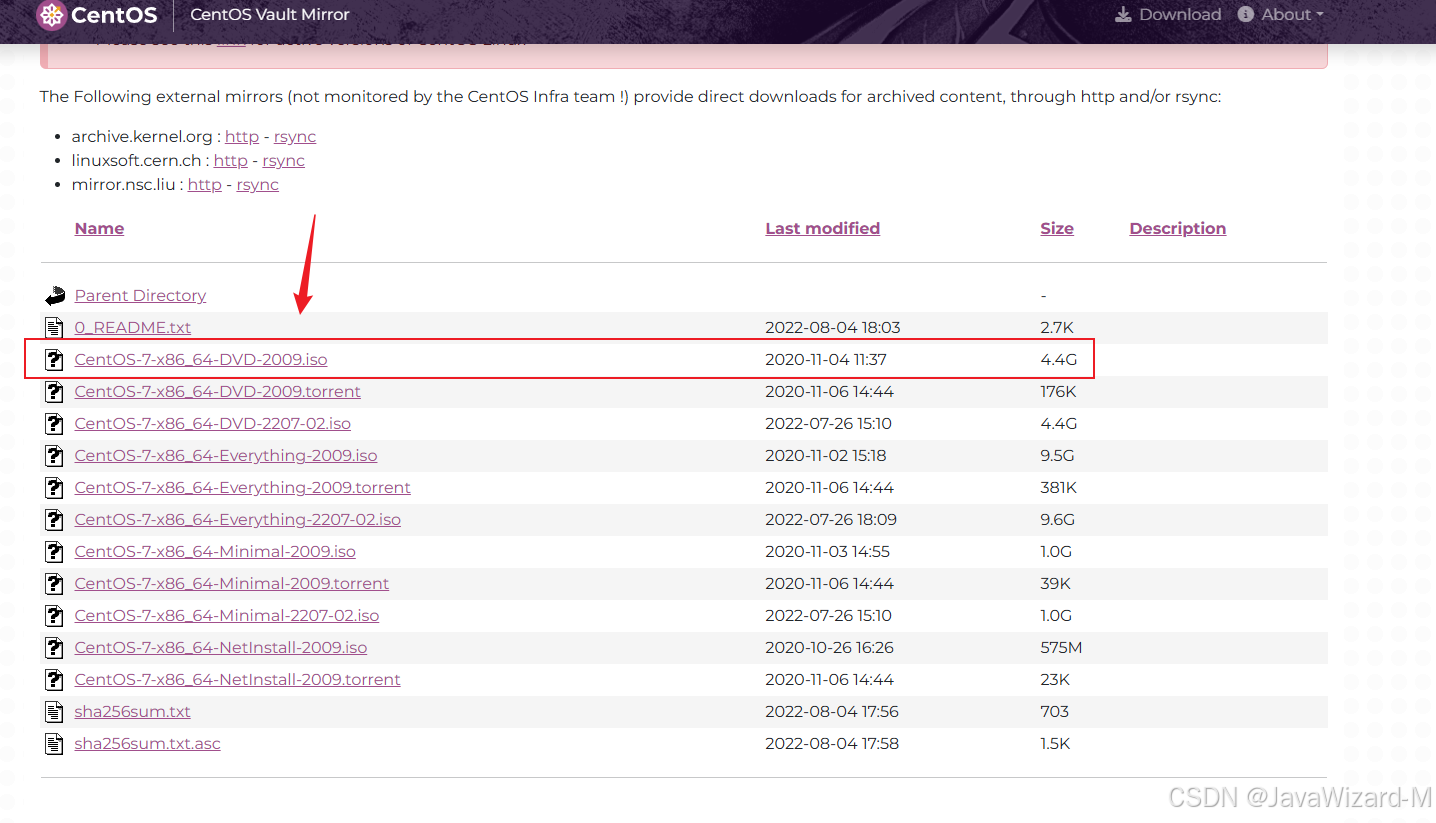This screenshot has height=823, width=1436.
Task: Click the 4.4G size of DVD-2009.iso
Action: click(1057, 360)
